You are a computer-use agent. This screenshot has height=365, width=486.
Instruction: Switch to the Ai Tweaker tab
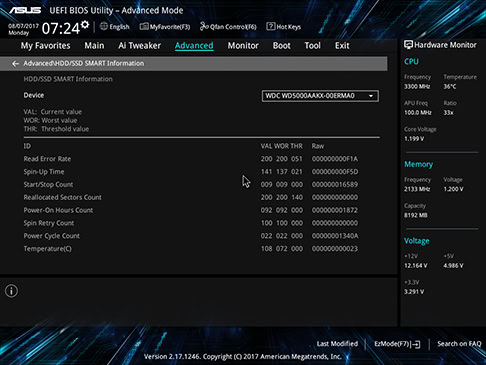tap(139, 46)
